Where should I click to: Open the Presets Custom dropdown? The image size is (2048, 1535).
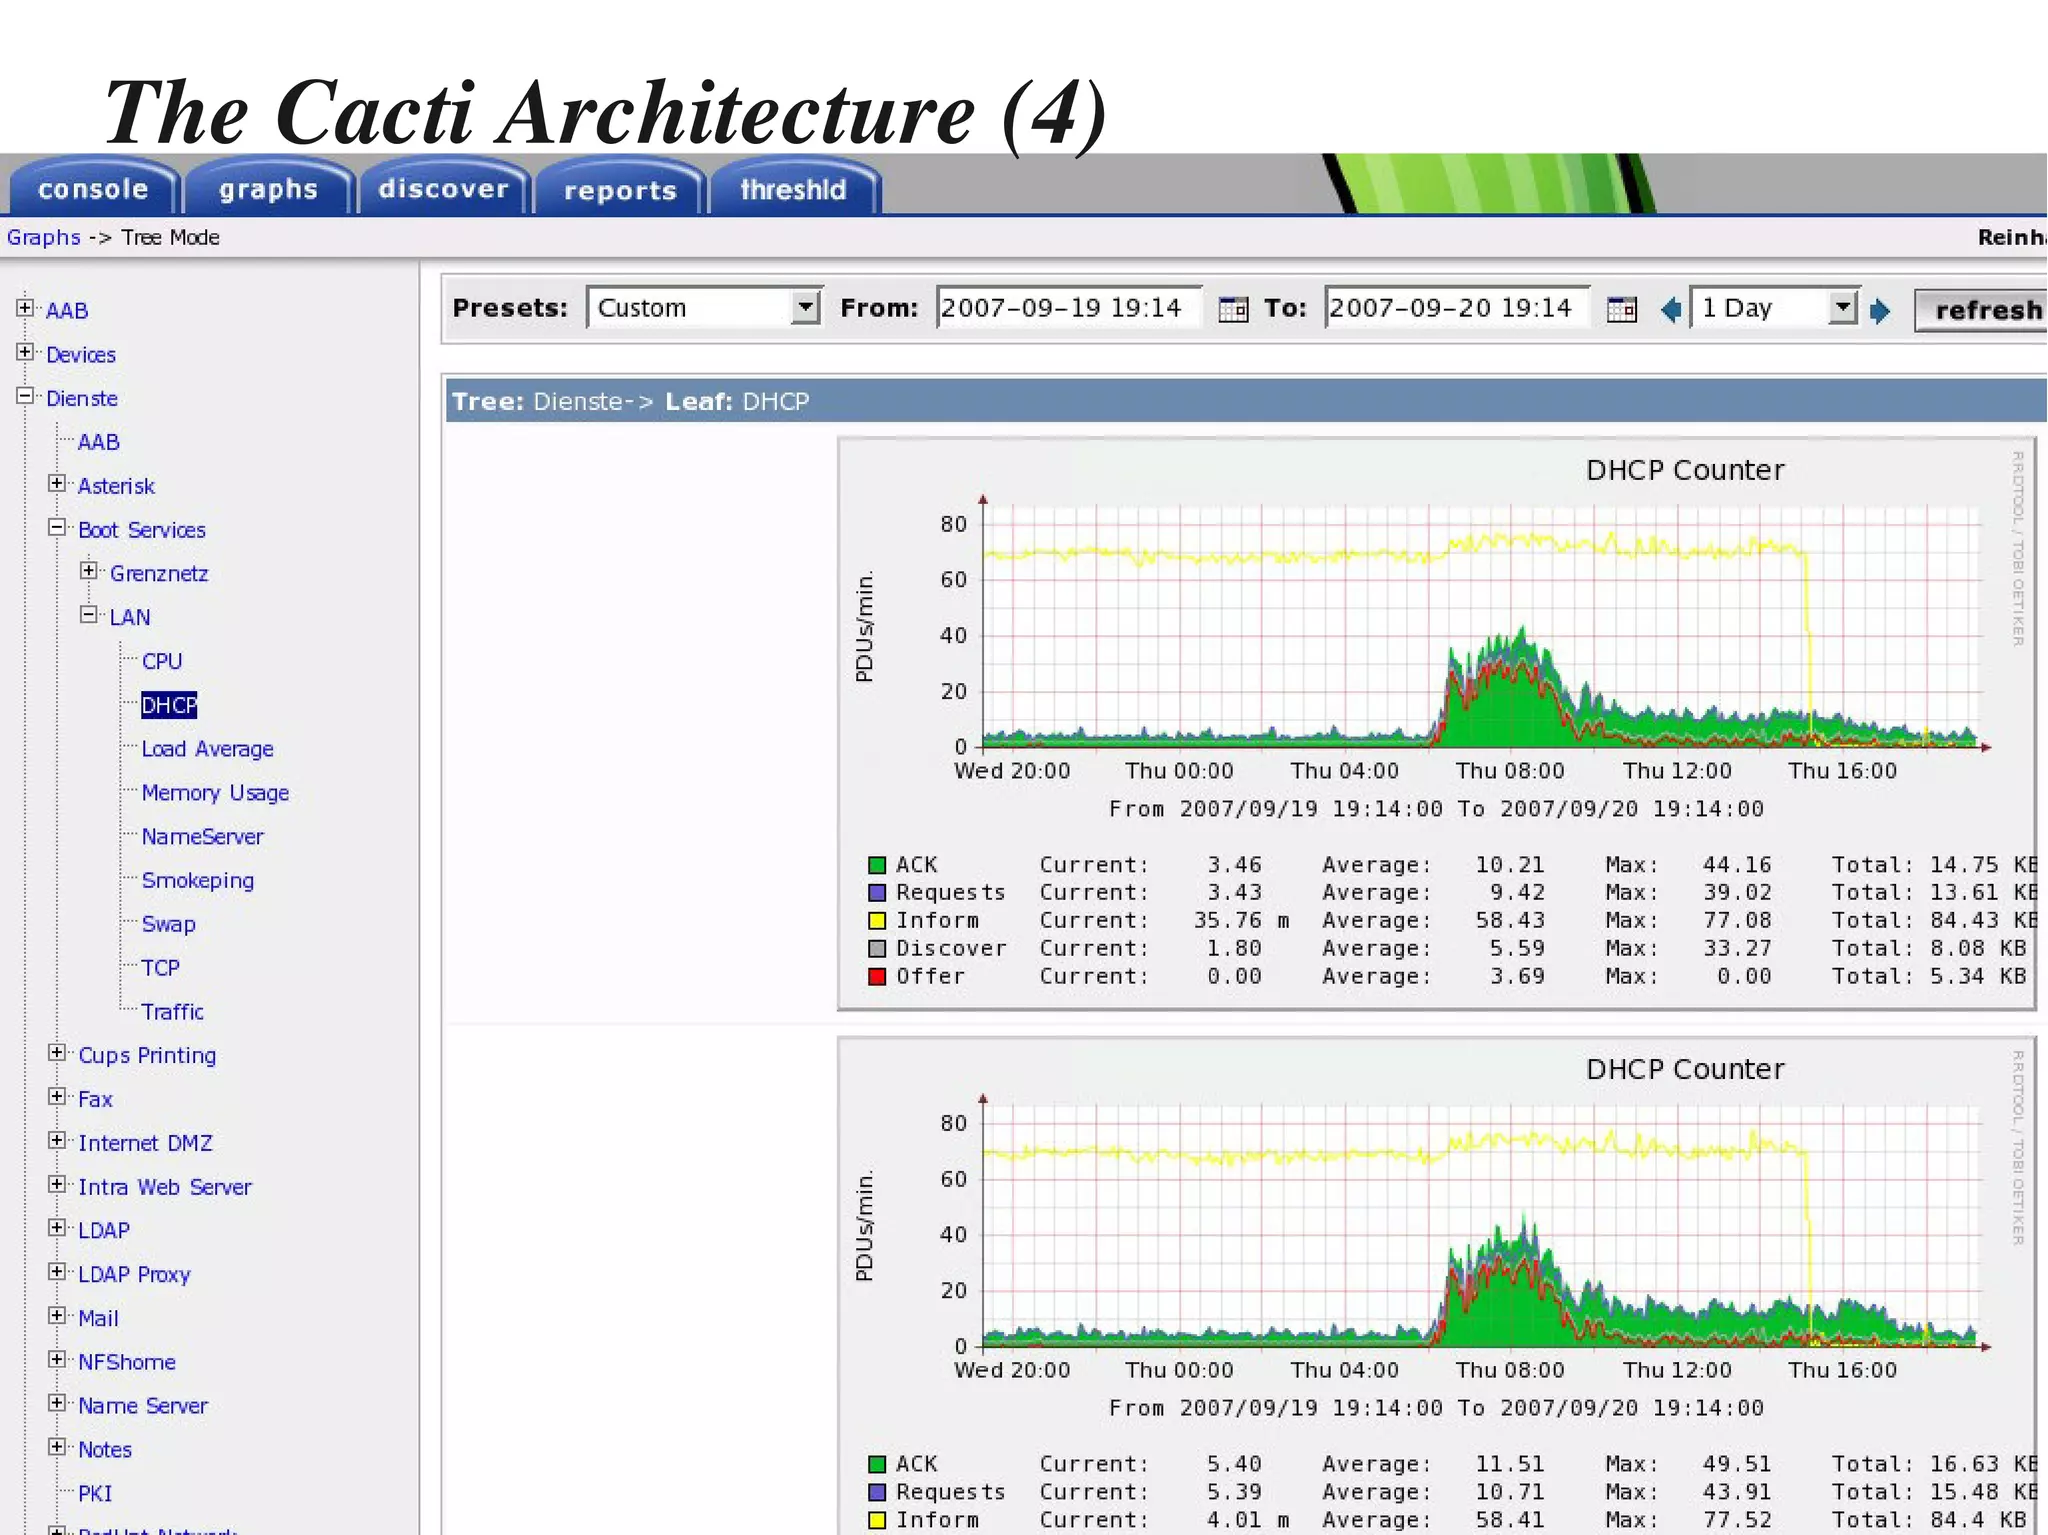click(704, 307)
